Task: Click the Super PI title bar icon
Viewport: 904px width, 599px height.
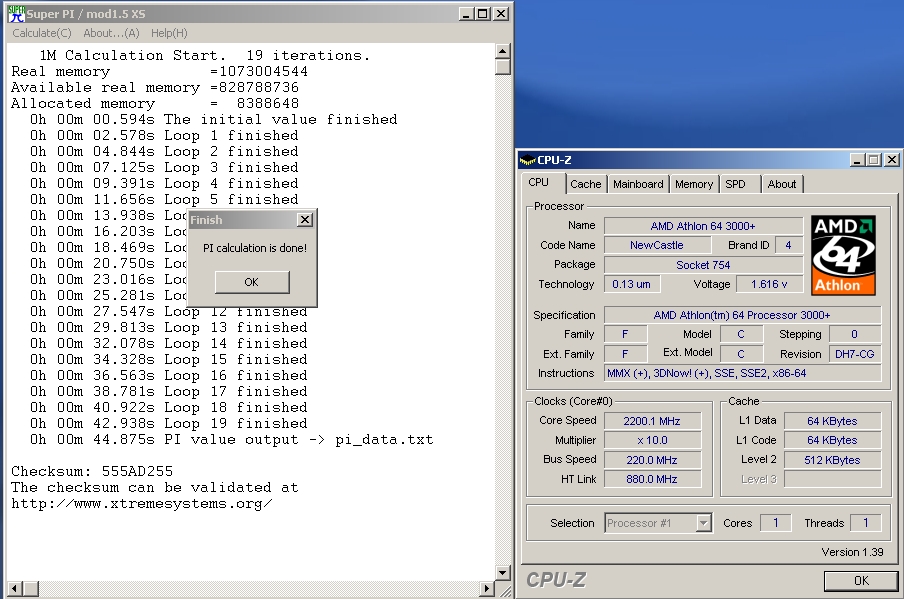Action: 16,14
